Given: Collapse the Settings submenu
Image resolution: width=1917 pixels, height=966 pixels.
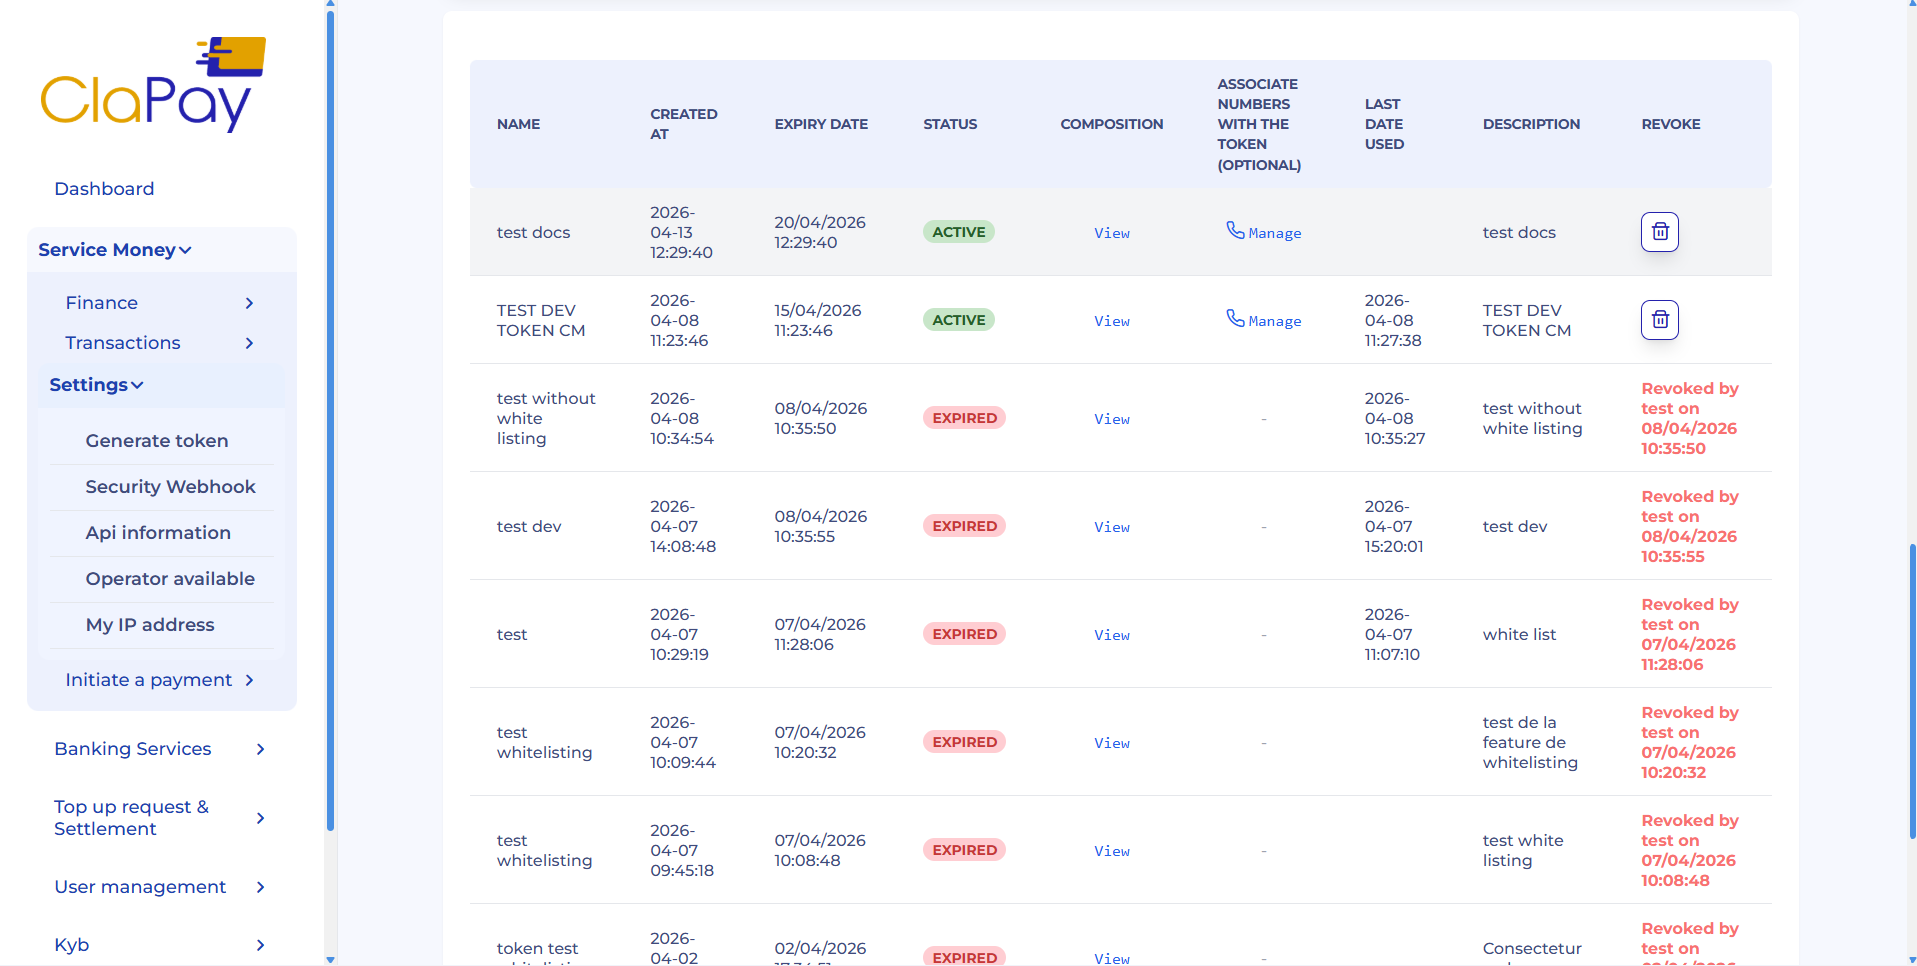Looking at the screenshot, I should (97, 385).
